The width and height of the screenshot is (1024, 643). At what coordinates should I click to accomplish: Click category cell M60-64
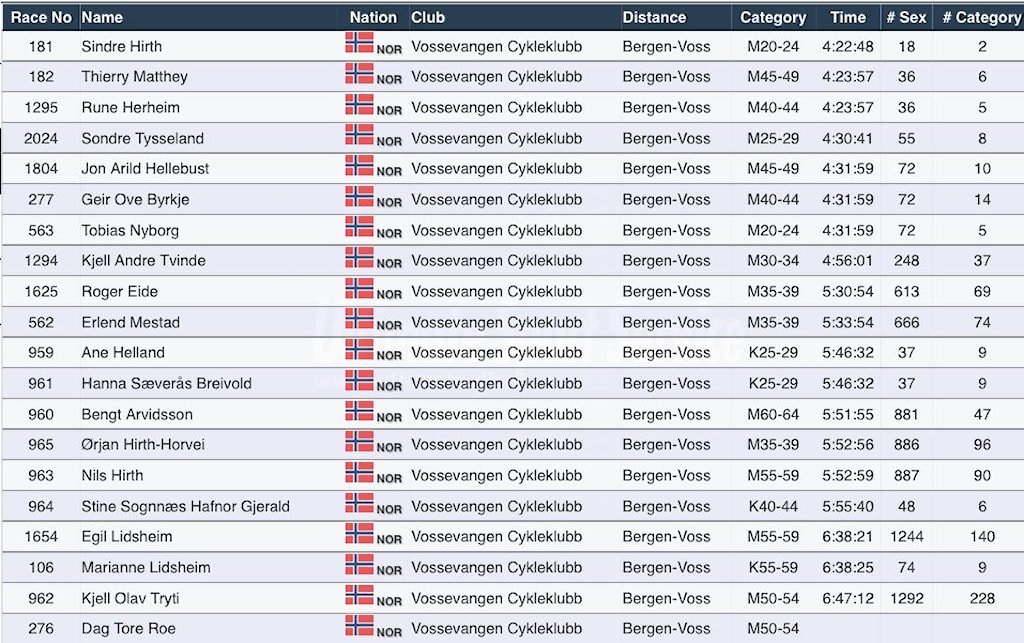(773, 415)
